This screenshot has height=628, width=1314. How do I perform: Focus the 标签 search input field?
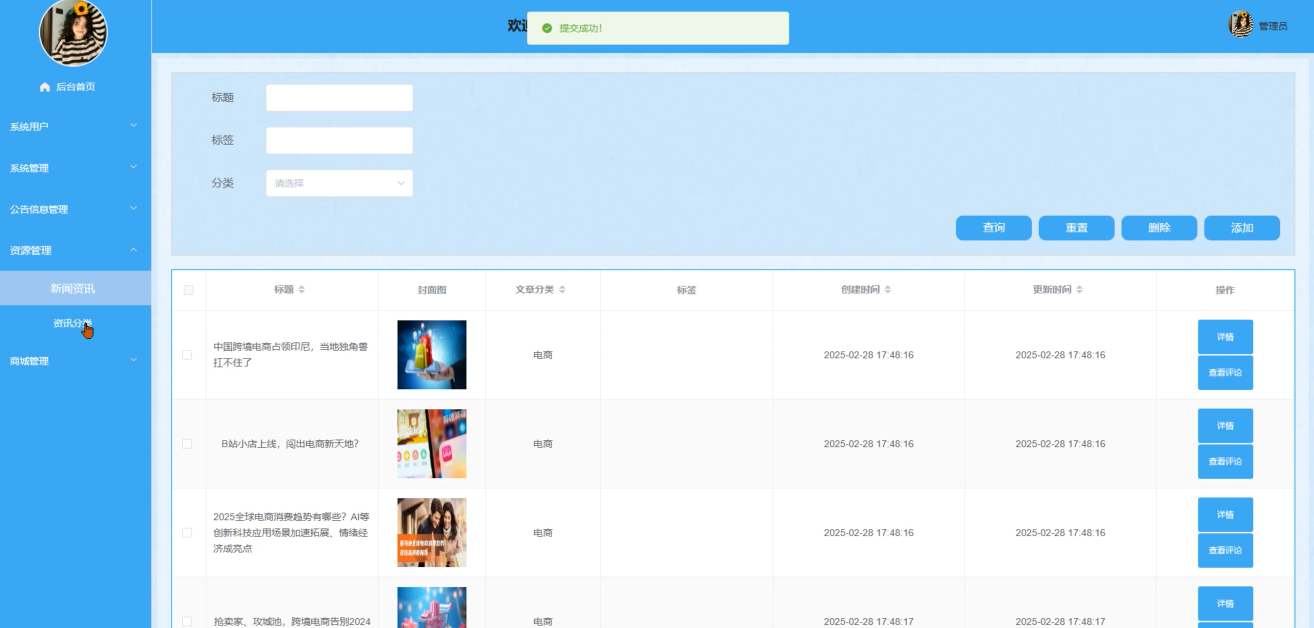339,140
